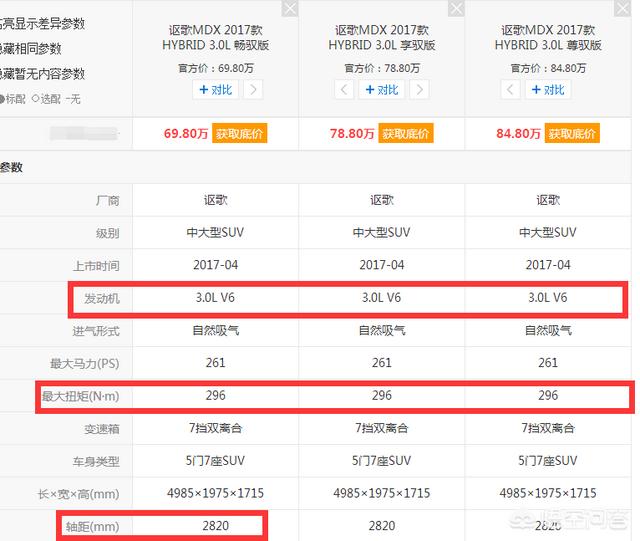Click the 享驭版 5门7座SUV body type cell
The image size is (640, 541).
click(x=382, y=461)
